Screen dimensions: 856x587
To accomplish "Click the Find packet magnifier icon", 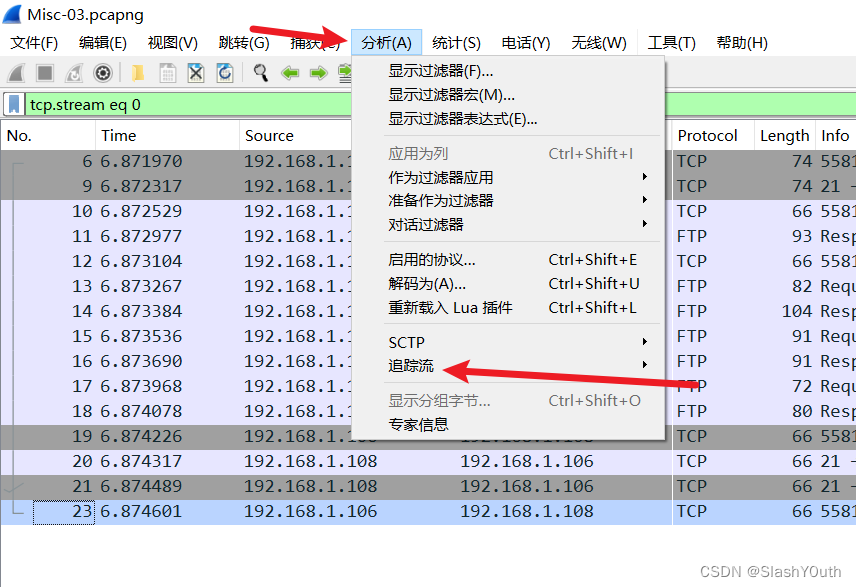I will [260, 73].
